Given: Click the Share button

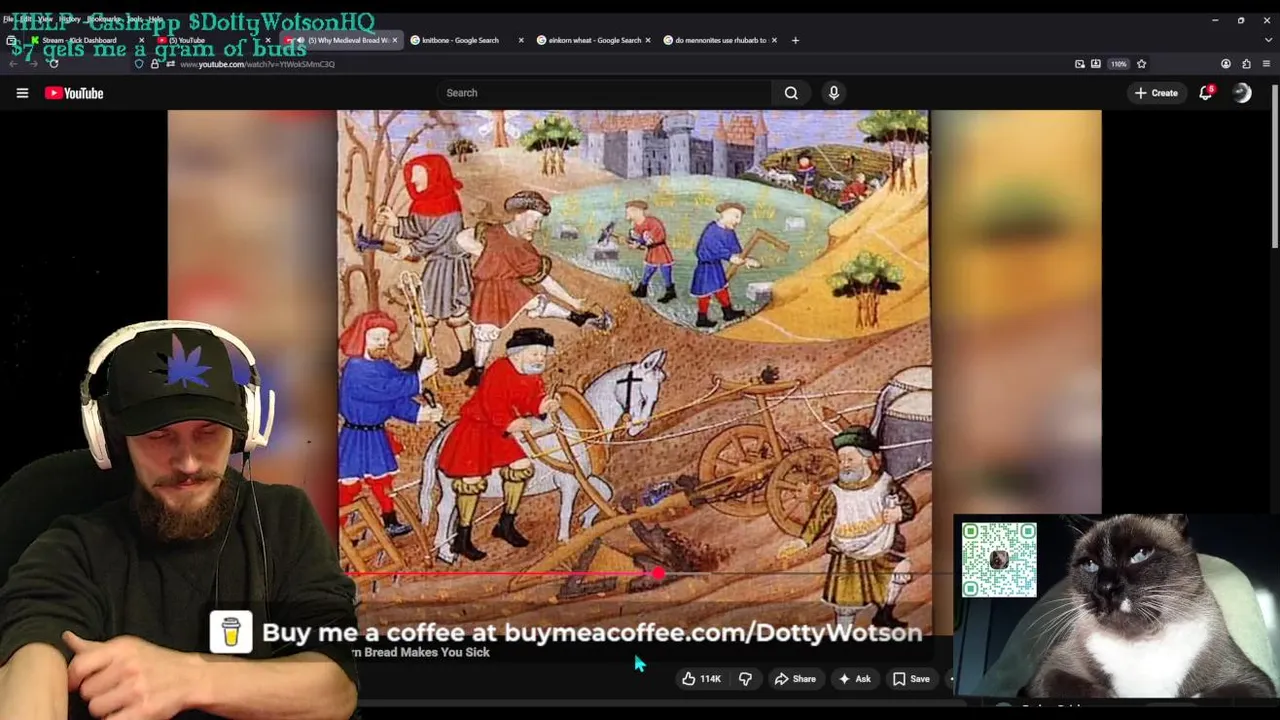Looking at the screenshot, I should [795, 679].
